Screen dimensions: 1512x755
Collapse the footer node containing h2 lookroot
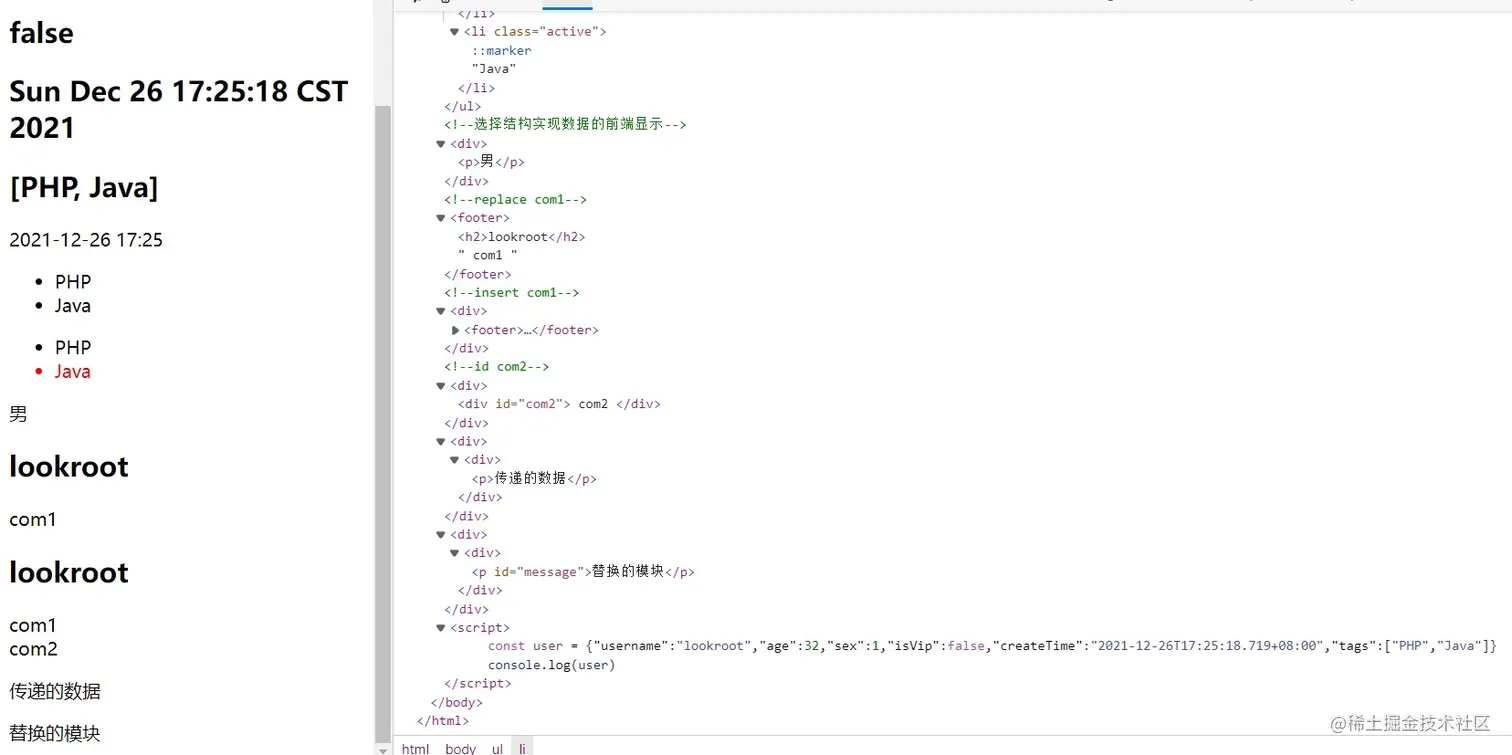point(441,218)
